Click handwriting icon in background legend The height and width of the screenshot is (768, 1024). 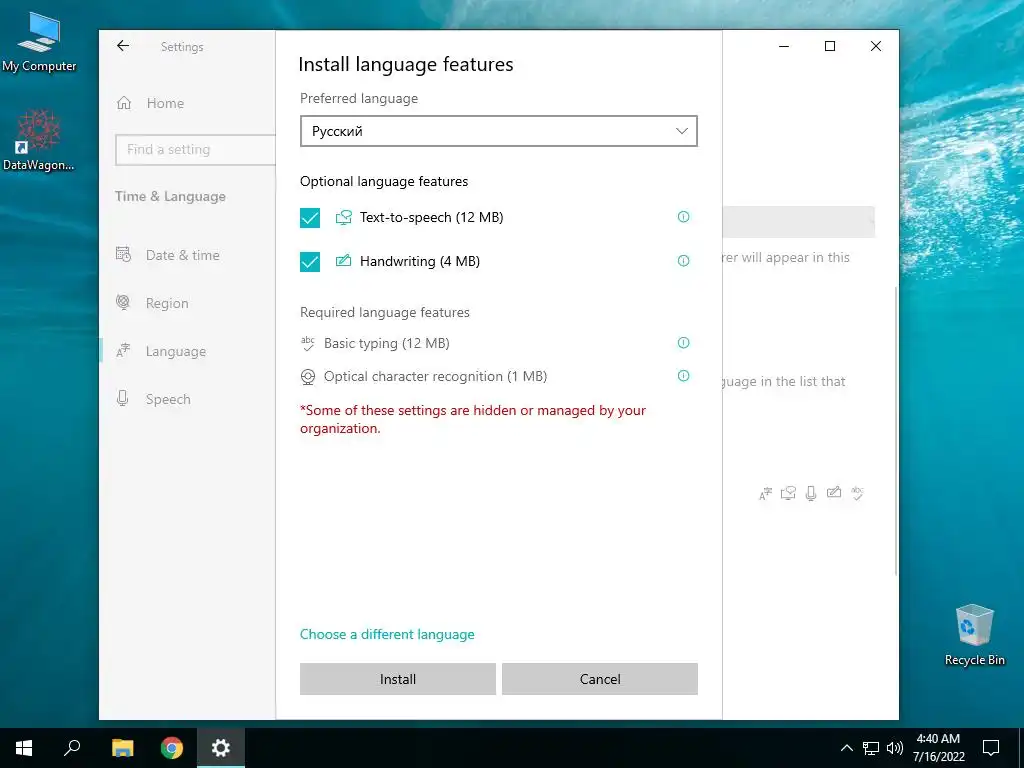tap(834, 492)
